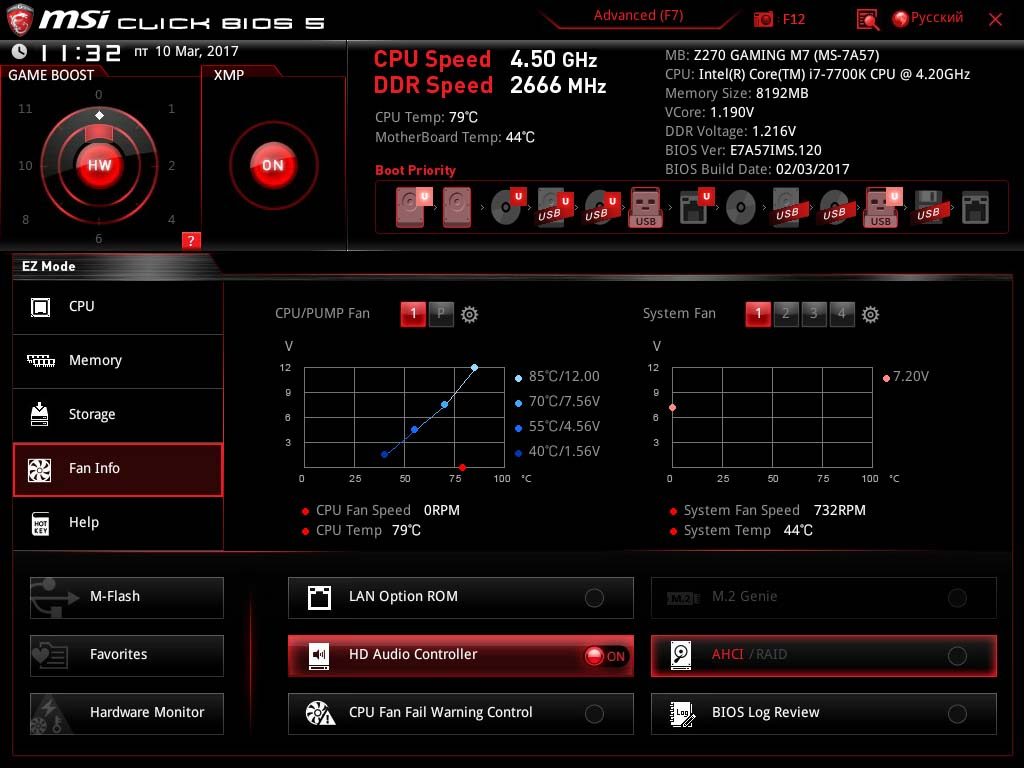The width and height of the screenshot is (1024, 768).
Task: Open the Storage section
Action: pyautogui.click(x=118, y=415)
